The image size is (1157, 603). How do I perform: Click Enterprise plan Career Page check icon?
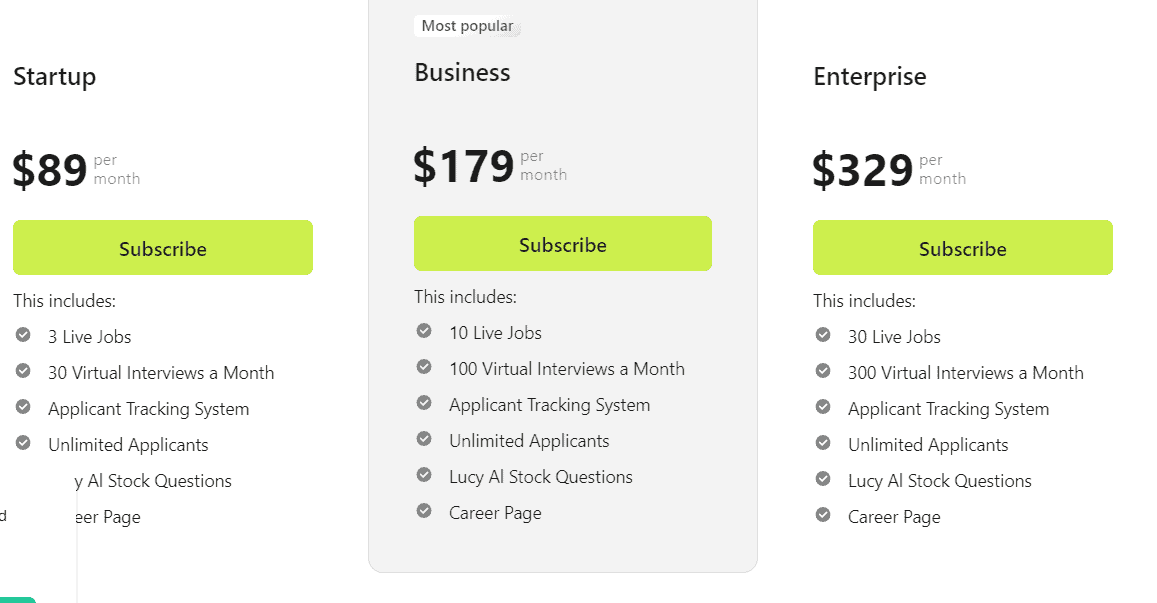(x=823, y=515)
